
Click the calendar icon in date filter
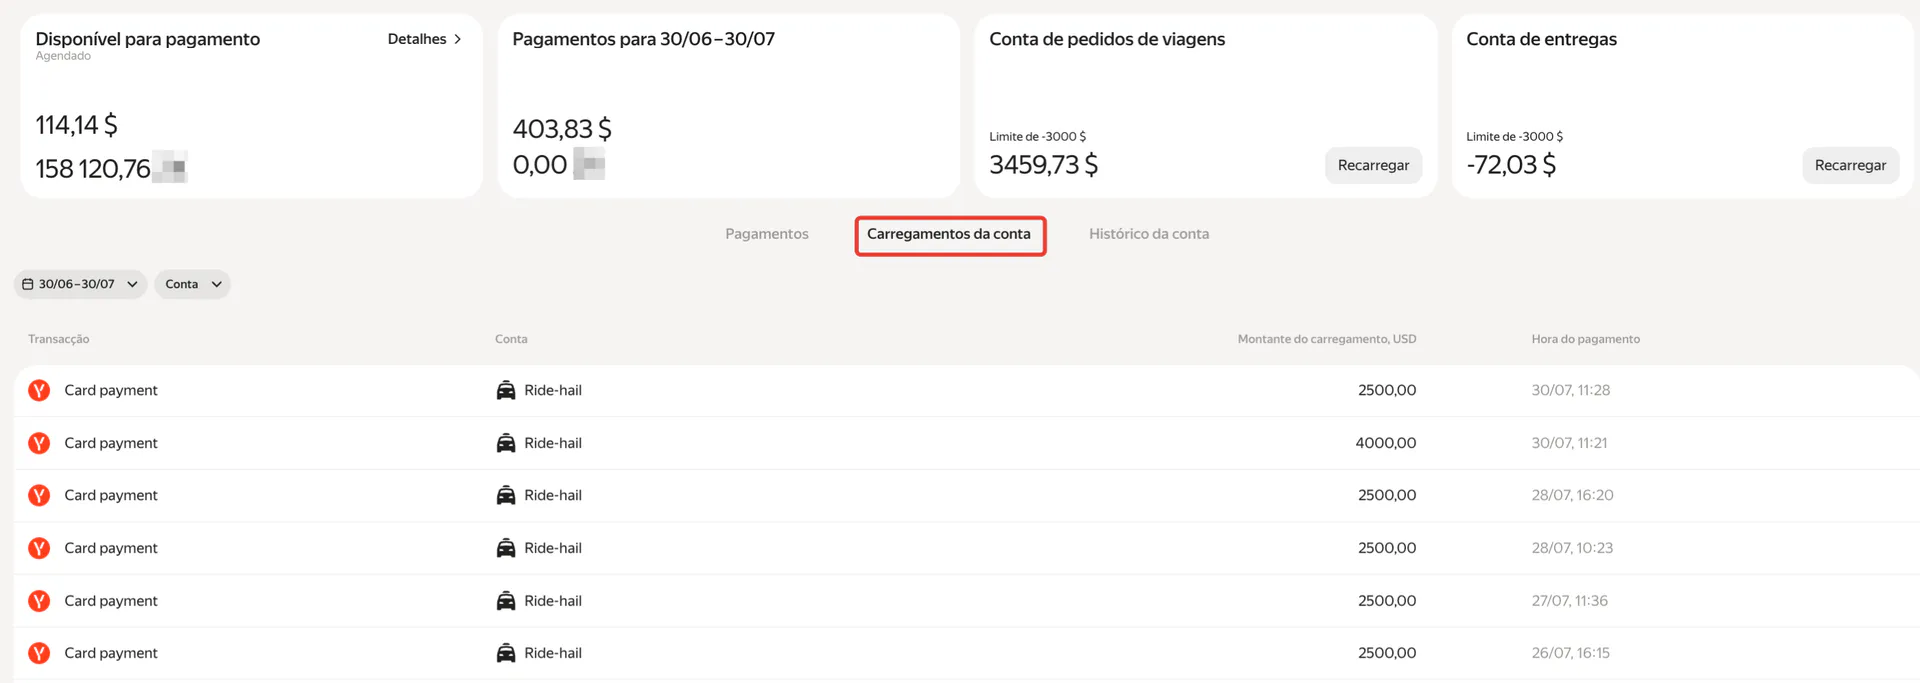point(28,284)
